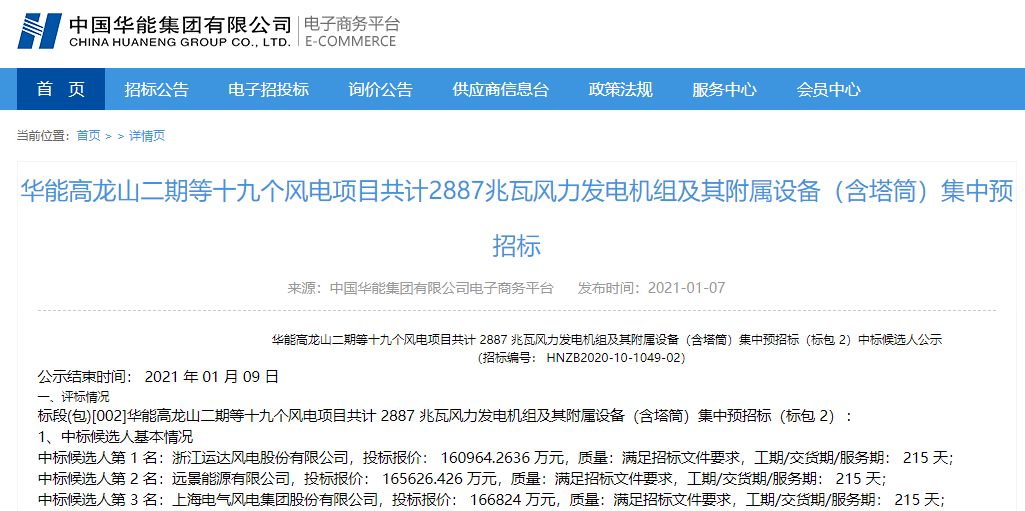Click the publish date 发布时间：2021-01-07

click(651, 288)
